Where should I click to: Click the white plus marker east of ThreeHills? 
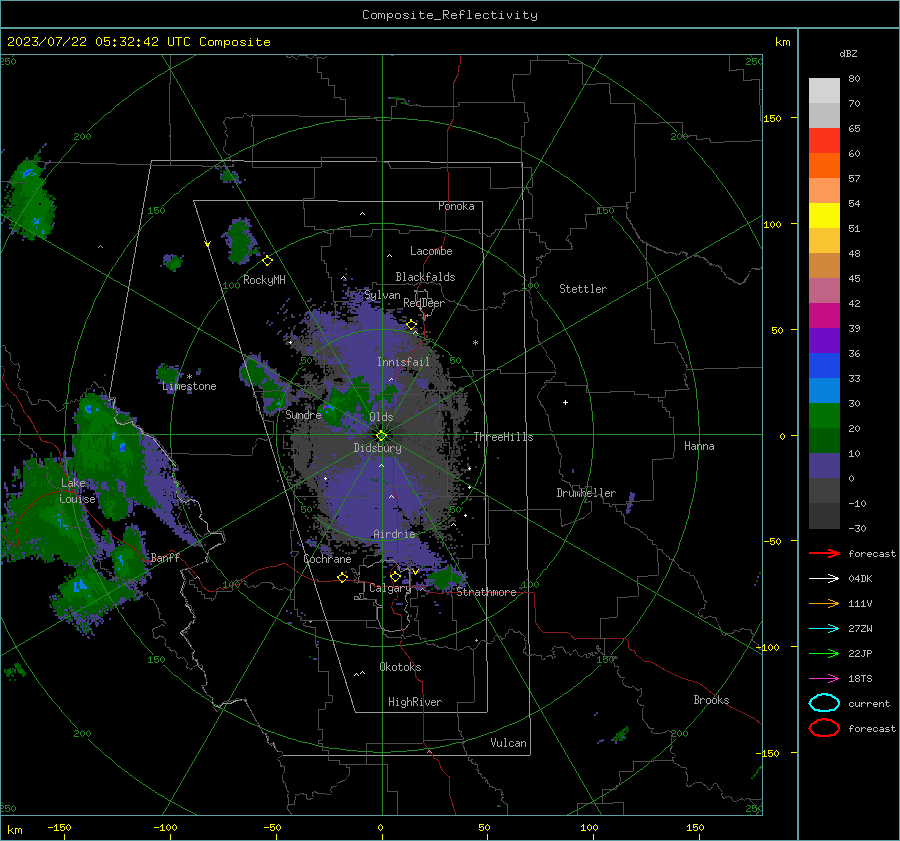point(565,402)
